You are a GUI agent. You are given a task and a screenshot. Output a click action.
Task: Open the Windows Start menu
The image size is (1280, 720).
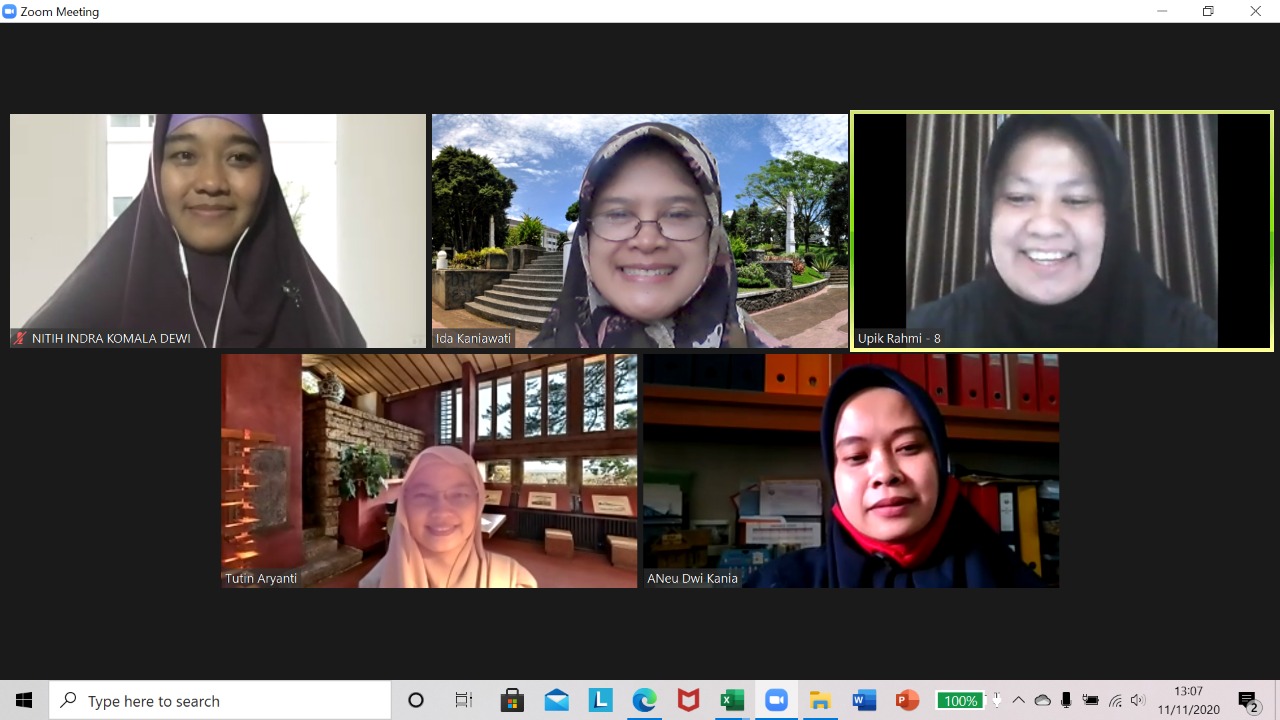coord(24,701)
